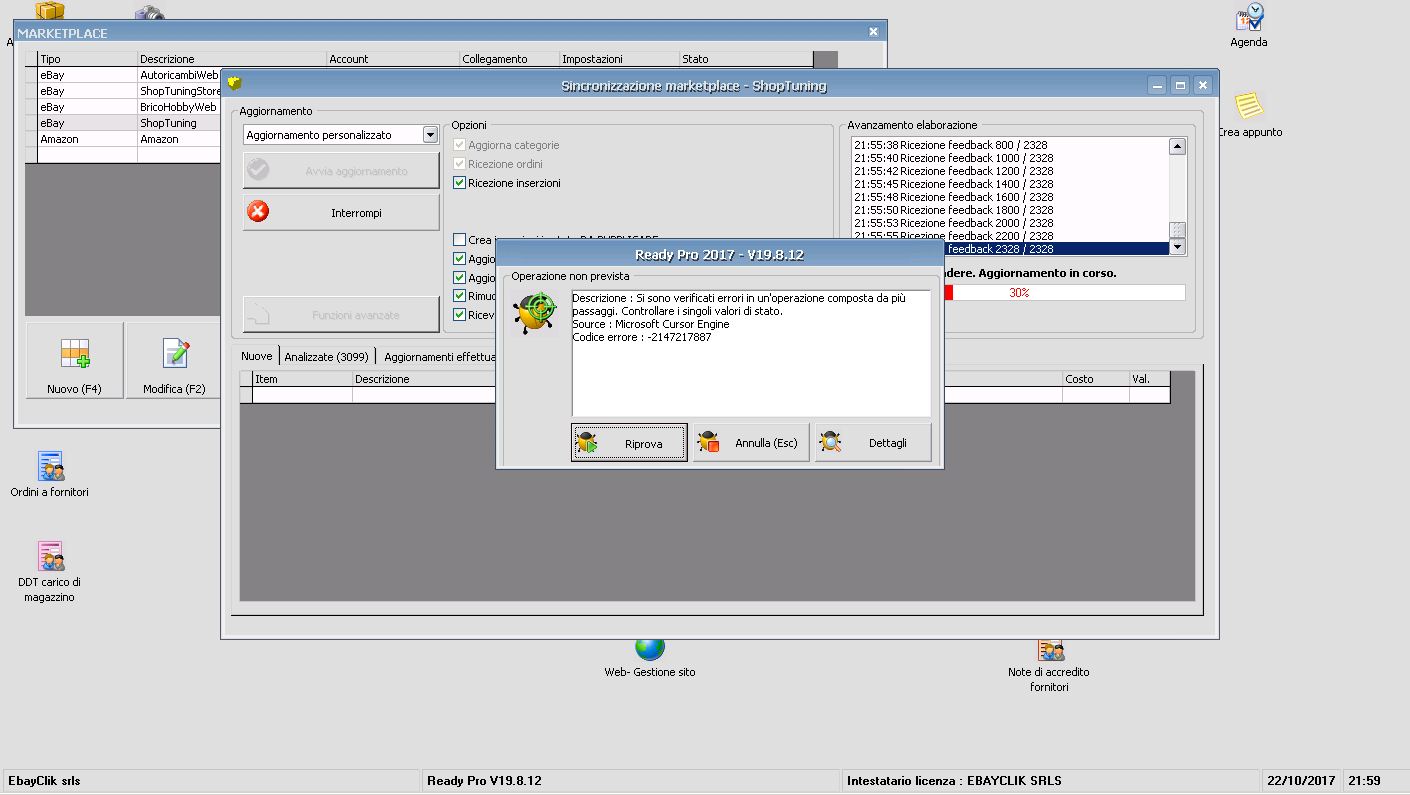This screenshot has width=1410, height=795.
Task: Click the Val. column header
Action: [1149, 379]
